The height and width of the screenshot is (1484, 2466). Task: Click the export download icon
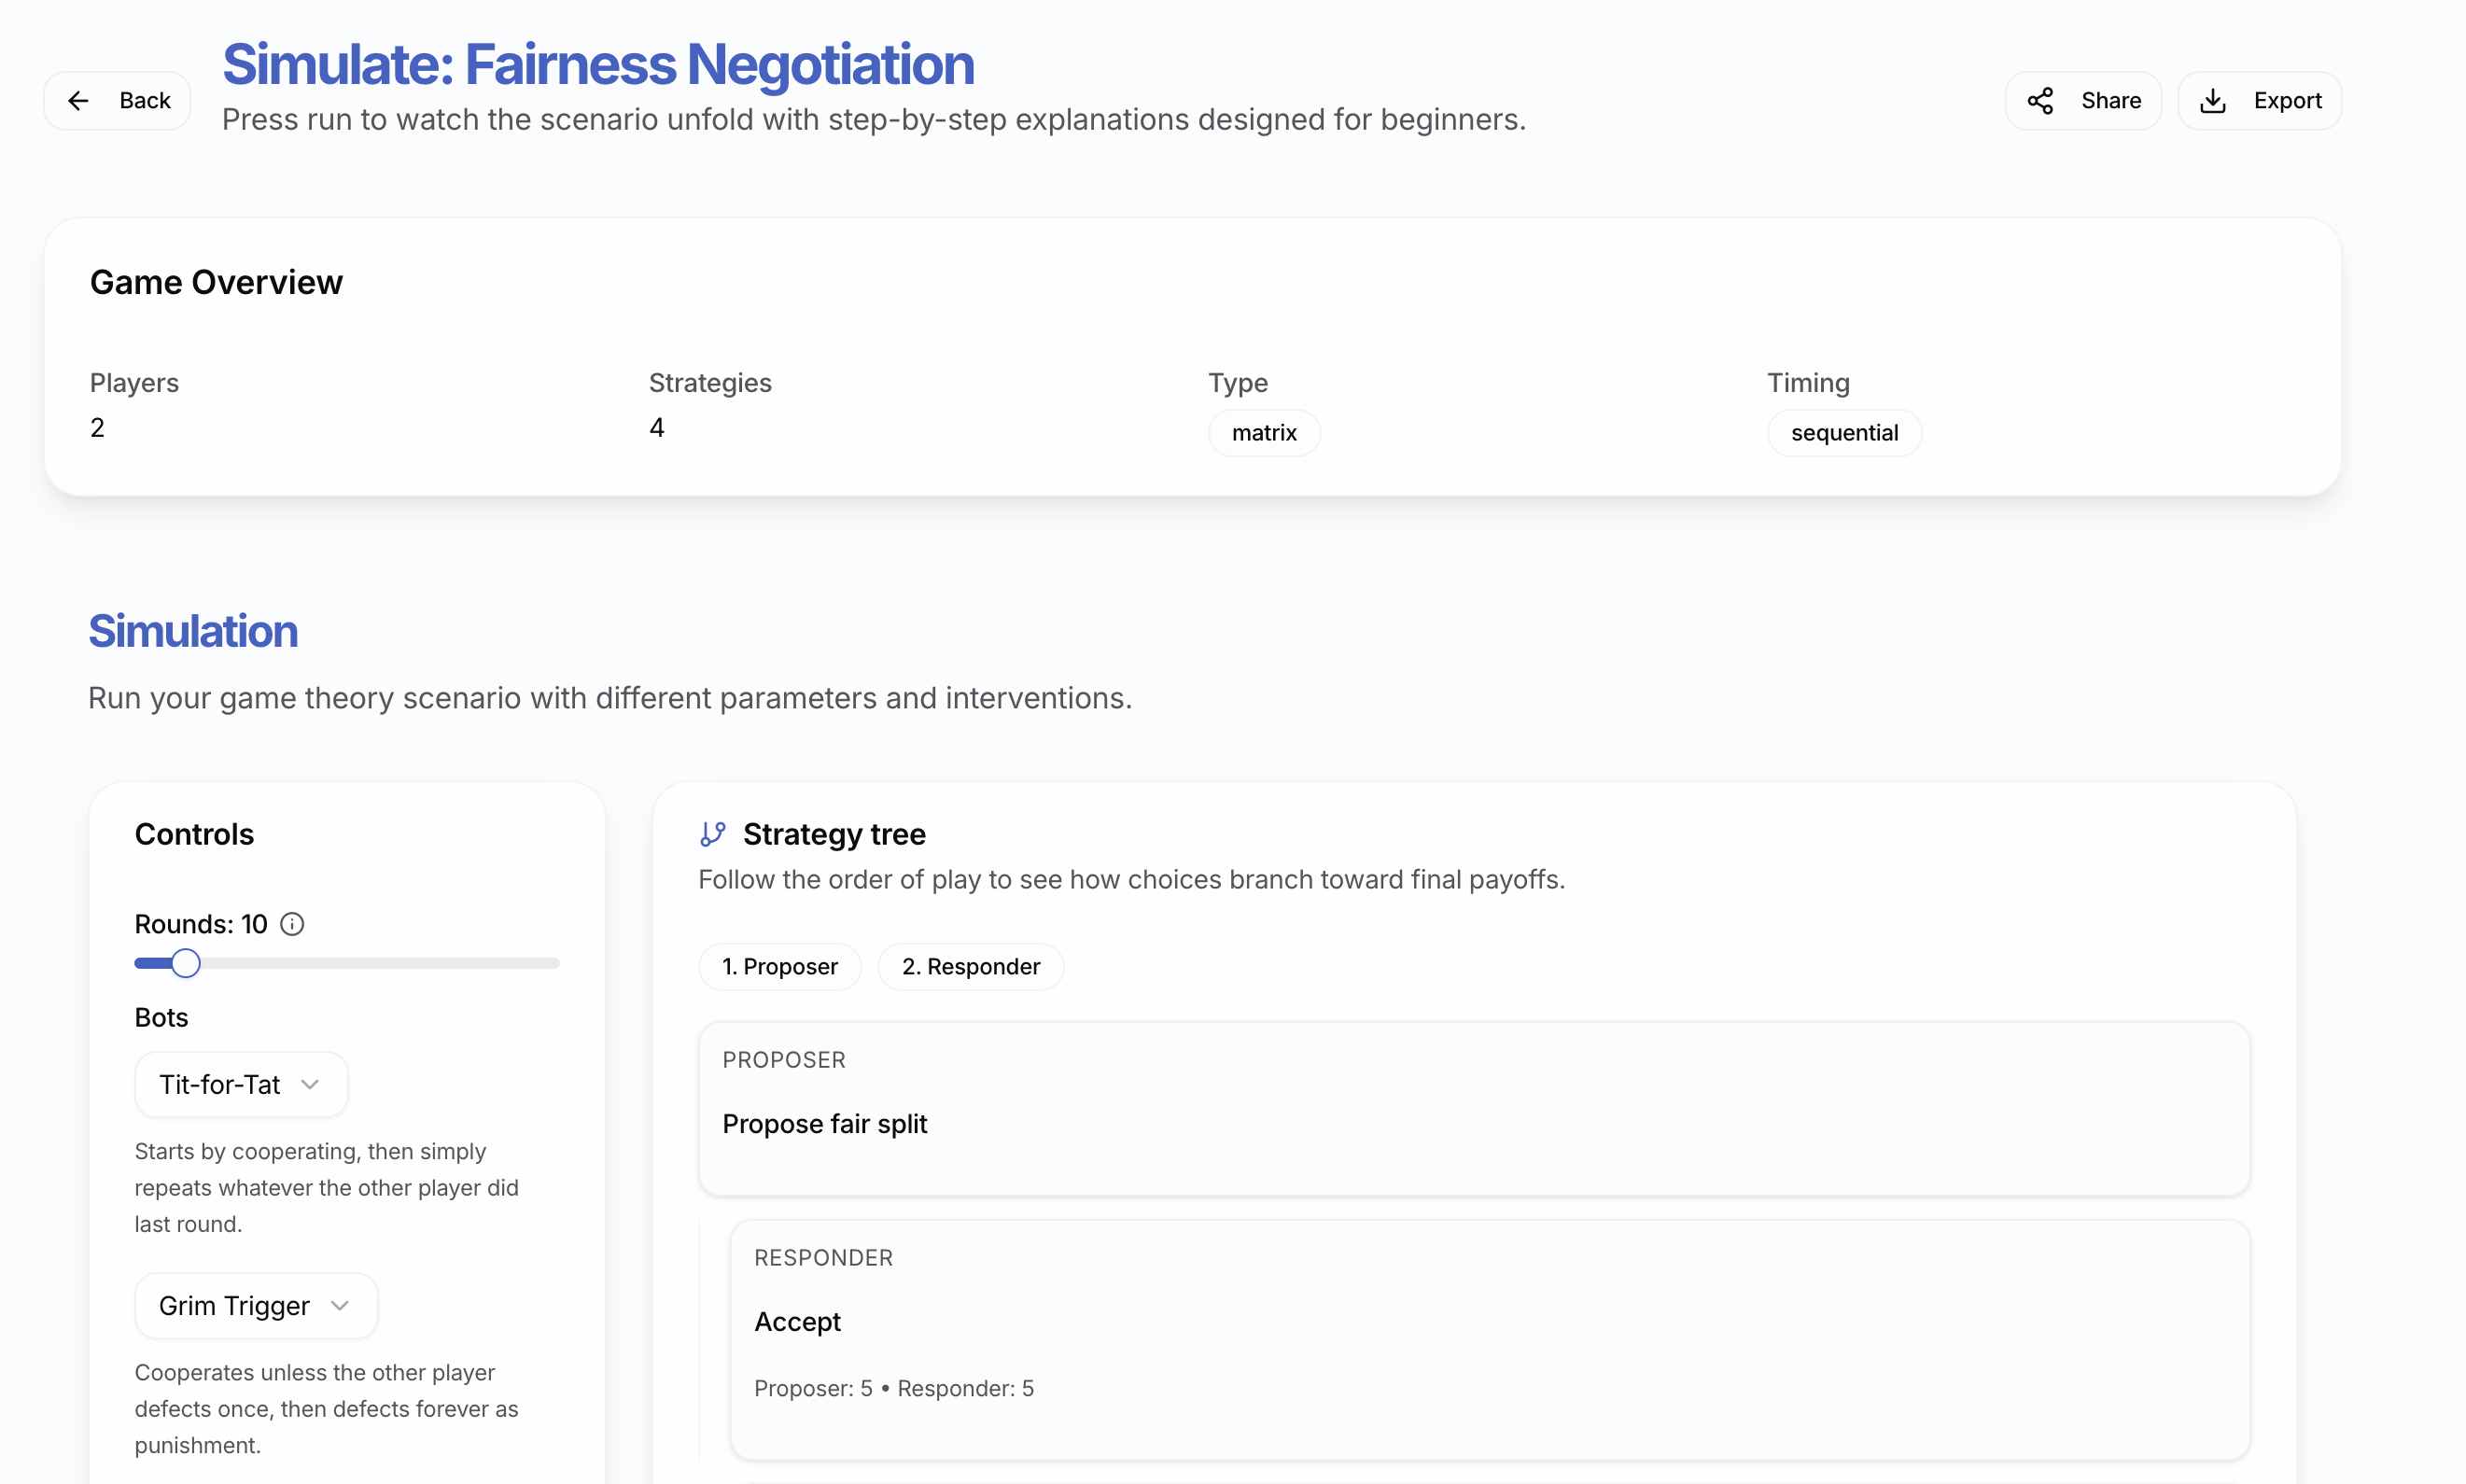click(2213, 101)
